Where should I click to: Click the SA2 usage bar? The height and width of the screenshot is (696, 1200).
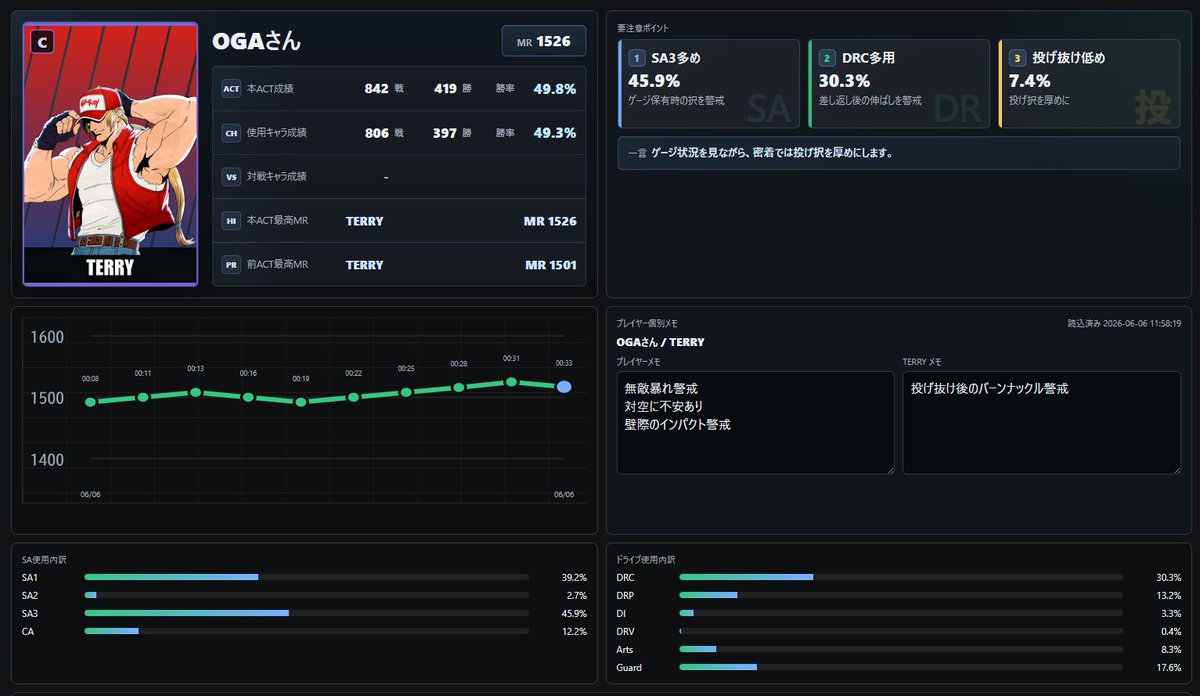[307, 595]
